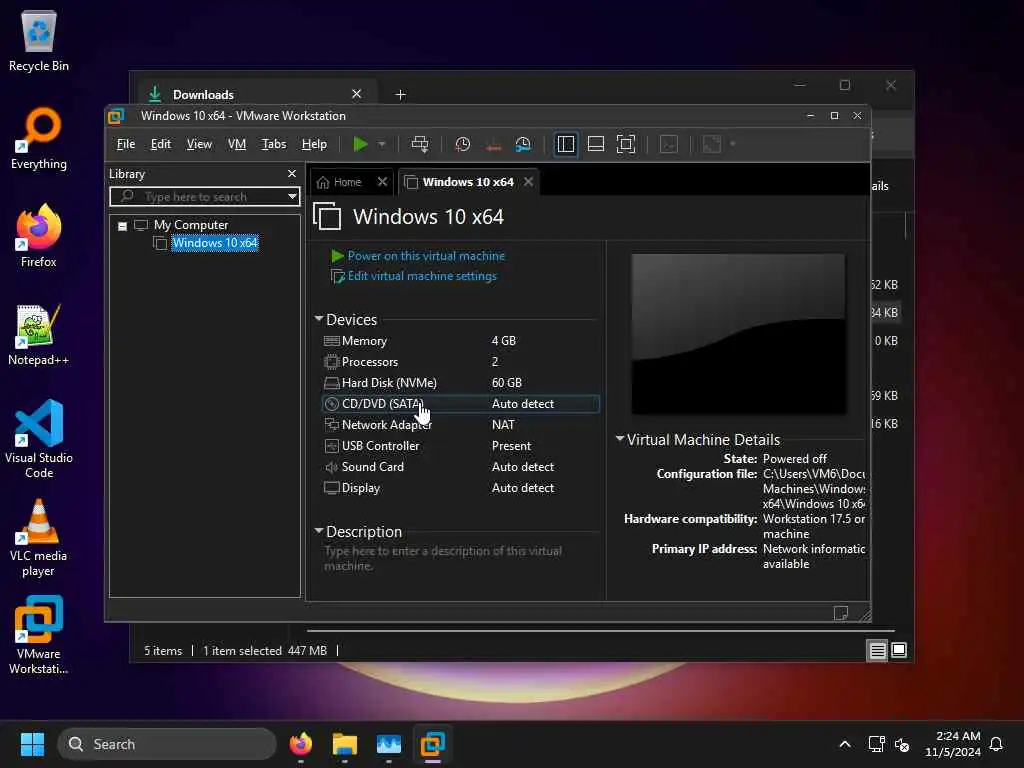Screen dimensions: 1024x768
Task: Open VMware Workstation desktop shortcut
Action: [x=39, y=635]
